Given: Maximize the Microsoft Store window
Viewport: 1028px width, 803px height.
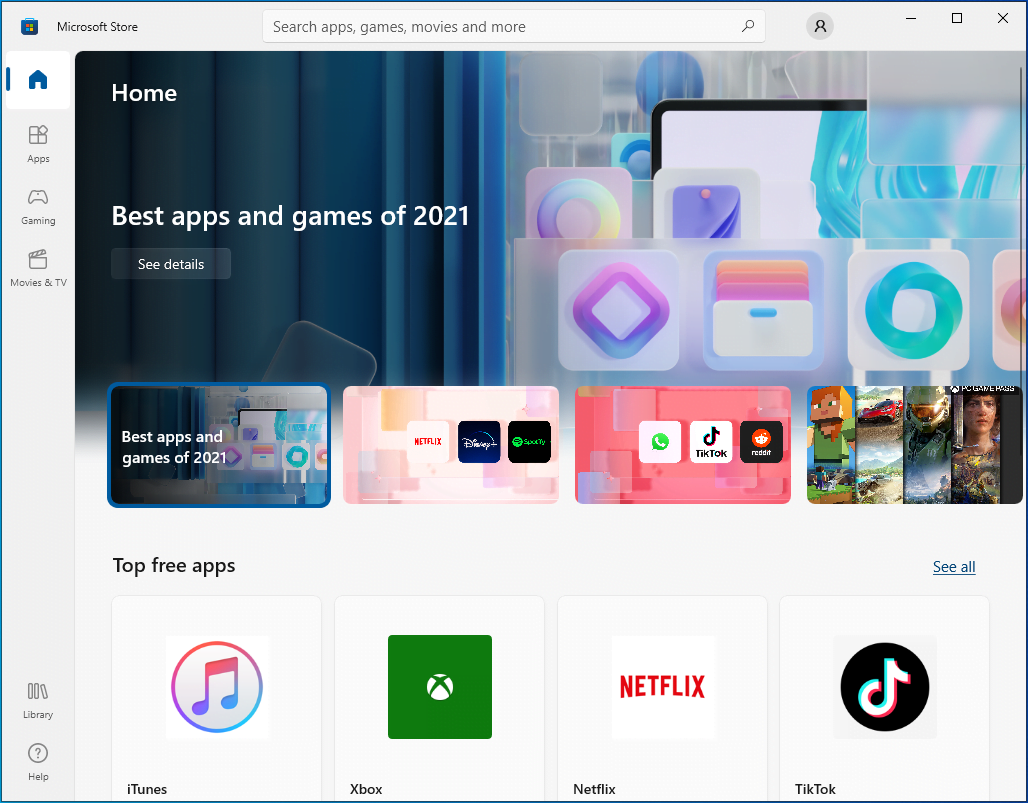Looking at the screenshot, I should (x=957, y=18).
